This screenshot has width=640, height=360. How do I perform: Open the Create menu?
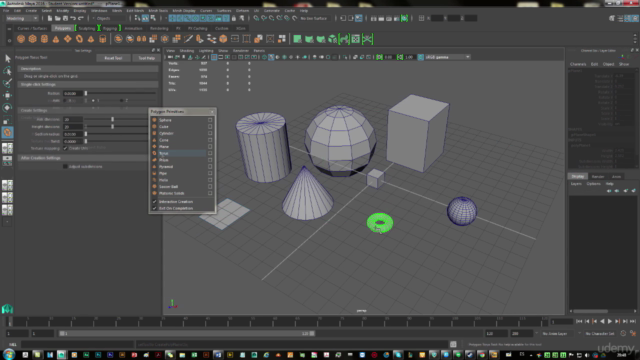[x=31, y=11]
